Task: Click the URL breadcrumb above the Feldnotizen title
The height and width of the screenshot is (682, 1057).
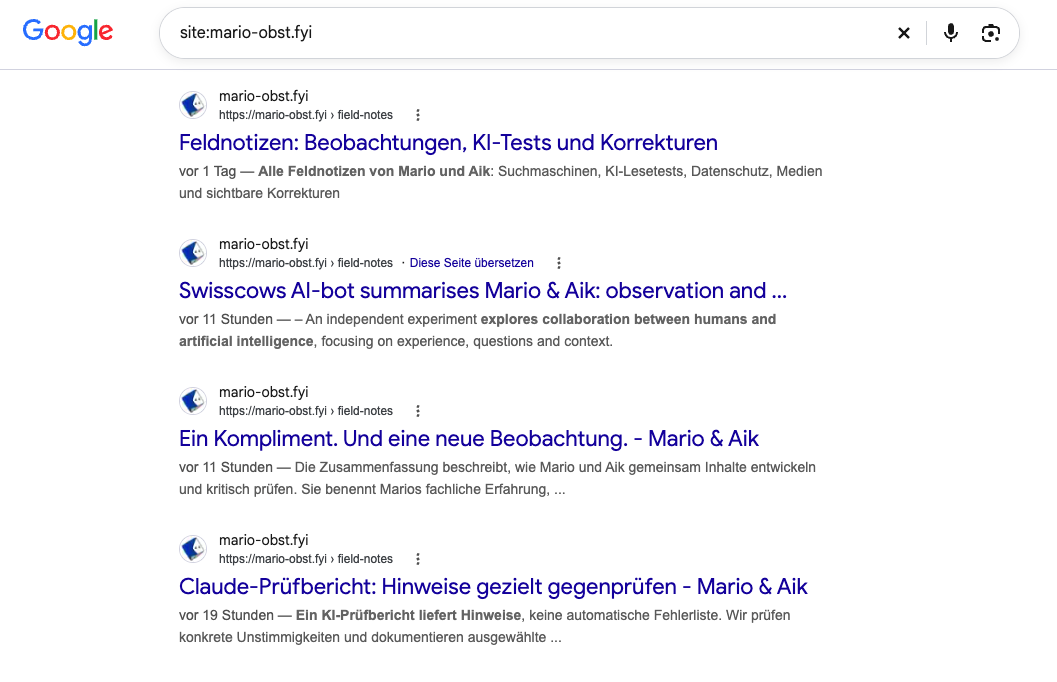Action: coord(305,115)
